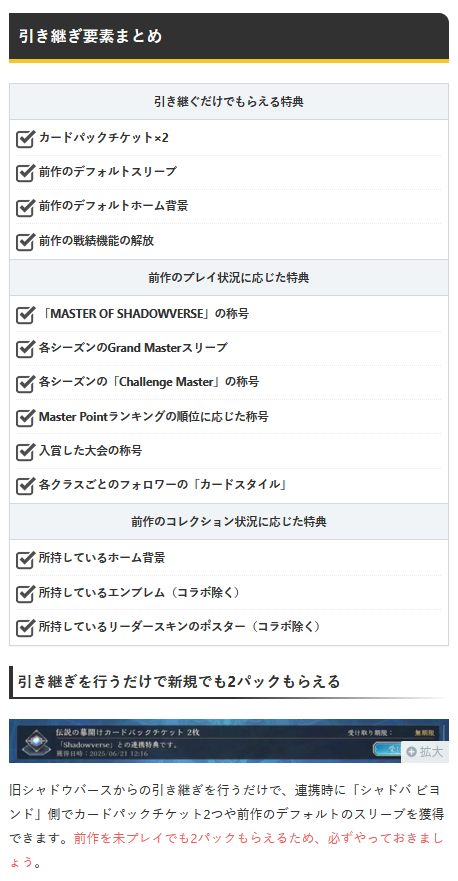
Task: Click the 拡大 enlarge button on image
Action: pos(425,752)
